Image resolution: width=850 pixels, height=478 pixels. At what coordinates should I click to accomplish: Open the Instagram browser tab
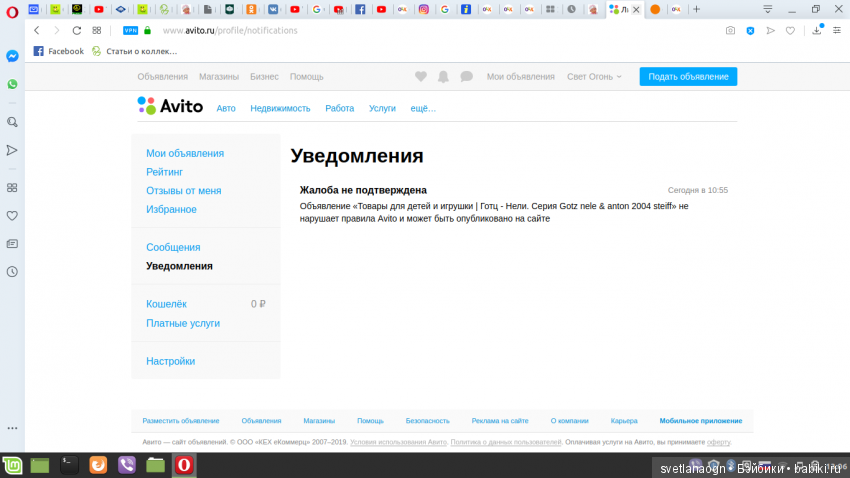coord(423,9)
